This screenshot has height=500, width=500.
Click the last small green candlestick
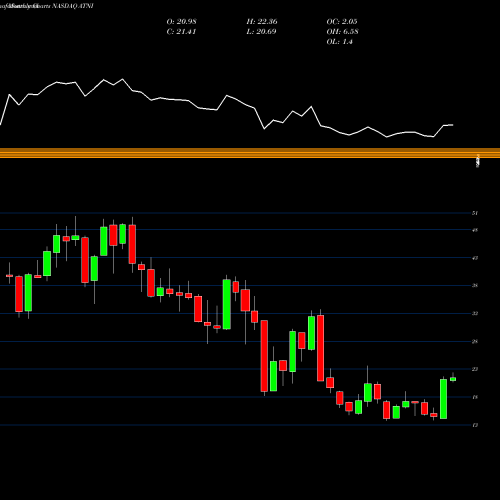(453, 379)
